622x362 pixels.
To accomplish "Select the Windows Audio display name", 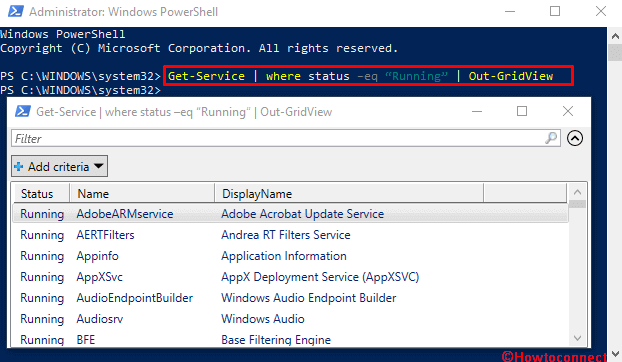I will tap(263, 319).
